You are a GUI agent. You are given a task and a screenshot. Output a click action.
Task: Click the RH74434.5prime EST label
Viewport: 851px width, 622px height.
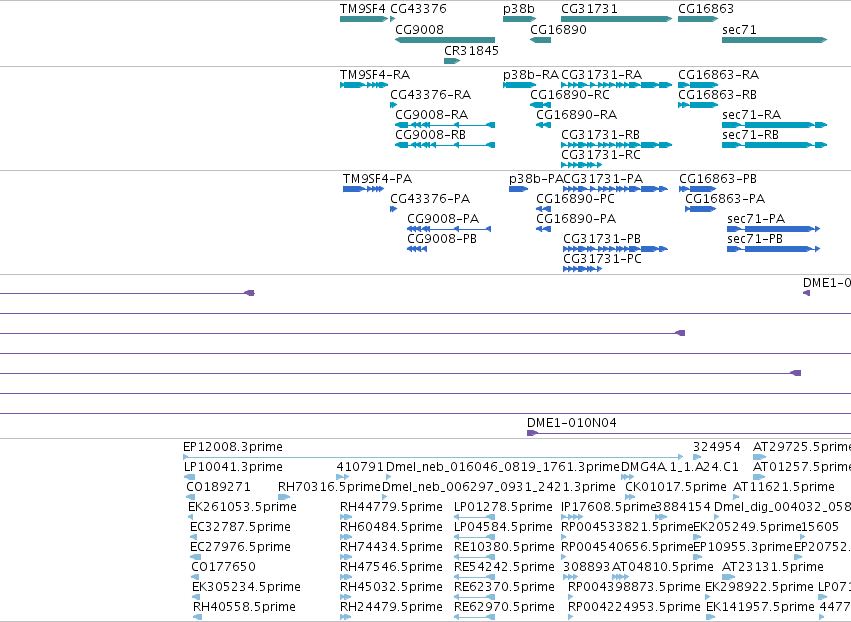coord(391,547)
